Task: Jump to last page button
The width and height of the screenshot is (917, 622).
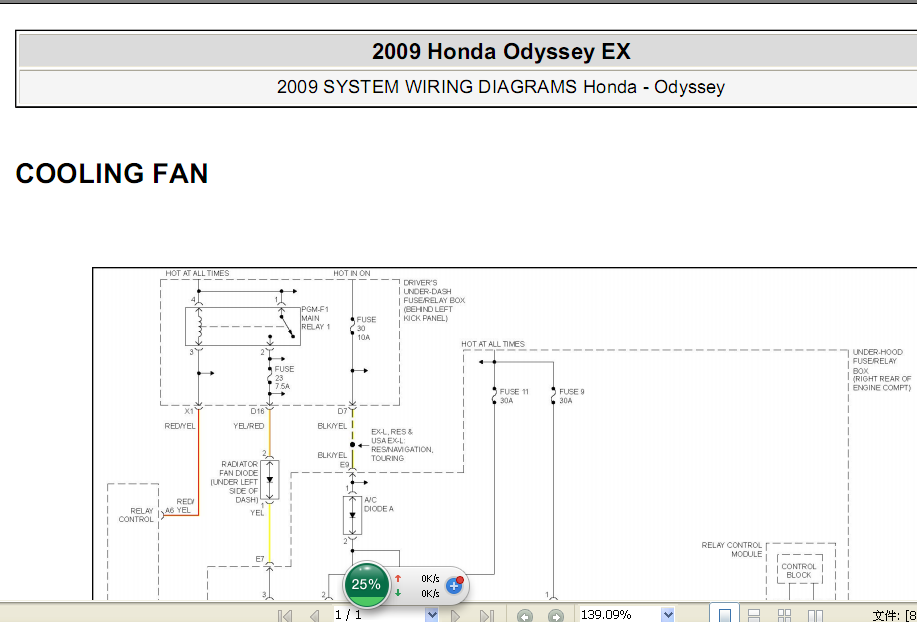Action: click(486, 615)
